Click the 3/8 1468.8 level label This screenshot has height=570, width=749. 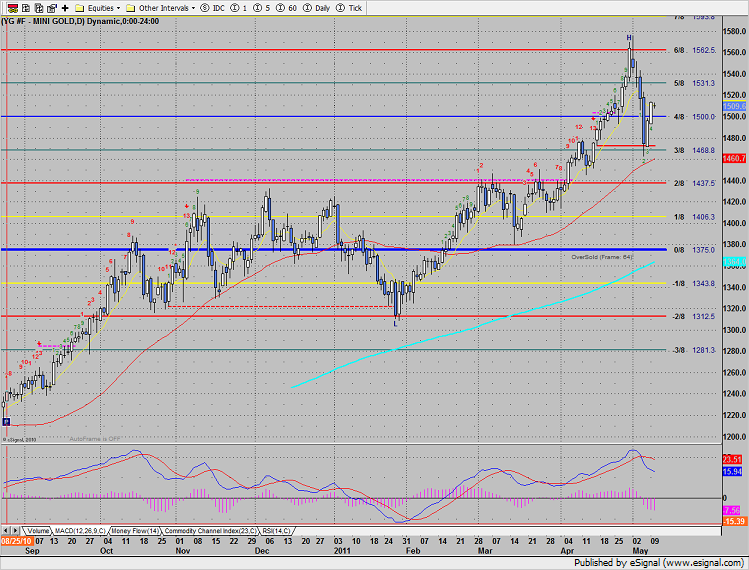pos(695,150)
